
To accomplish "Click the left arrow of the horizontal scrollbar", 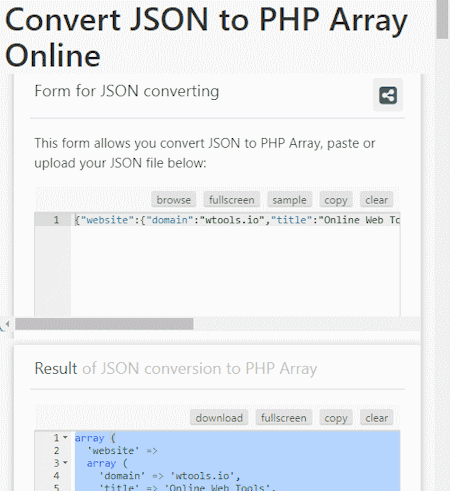I will 7,324.
